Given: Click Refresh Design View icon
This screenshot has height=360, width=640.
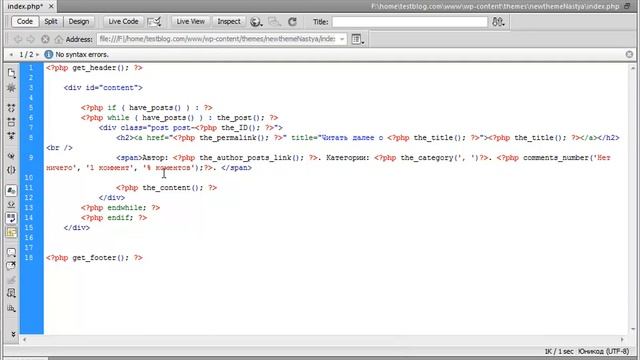Looking at the screenshot, I should coord(292,22).
